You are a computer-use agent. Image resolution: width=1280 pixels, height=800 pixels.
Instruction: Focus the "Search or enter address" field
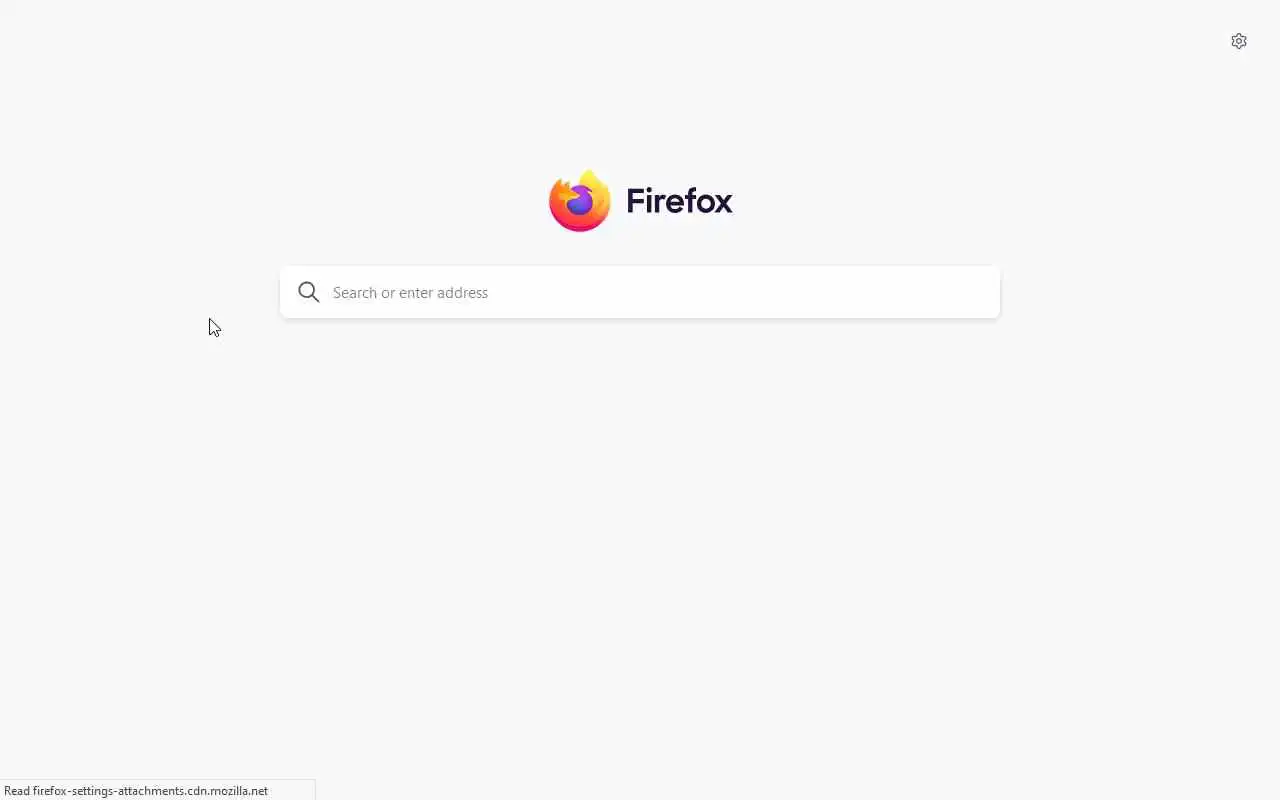pyautogui.click(x=640, y=292)
